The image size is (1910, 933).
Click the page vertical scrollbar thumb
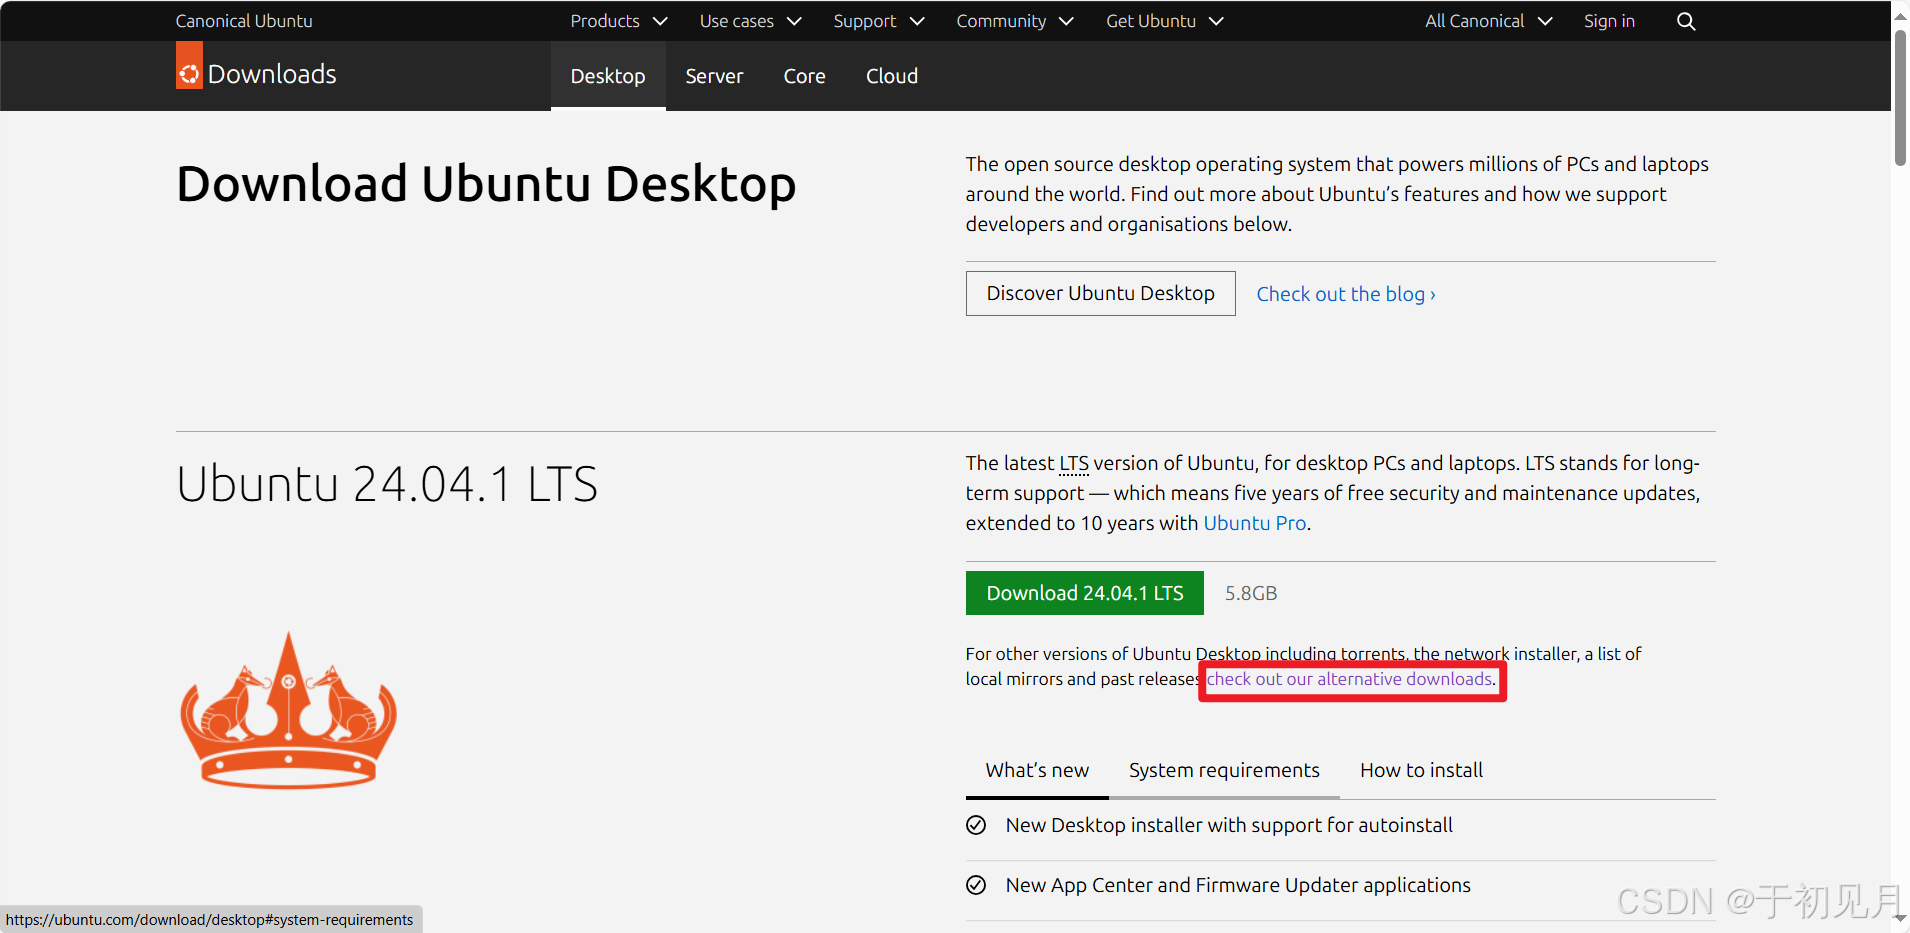pyautogui.click(x=1900, y=98)
